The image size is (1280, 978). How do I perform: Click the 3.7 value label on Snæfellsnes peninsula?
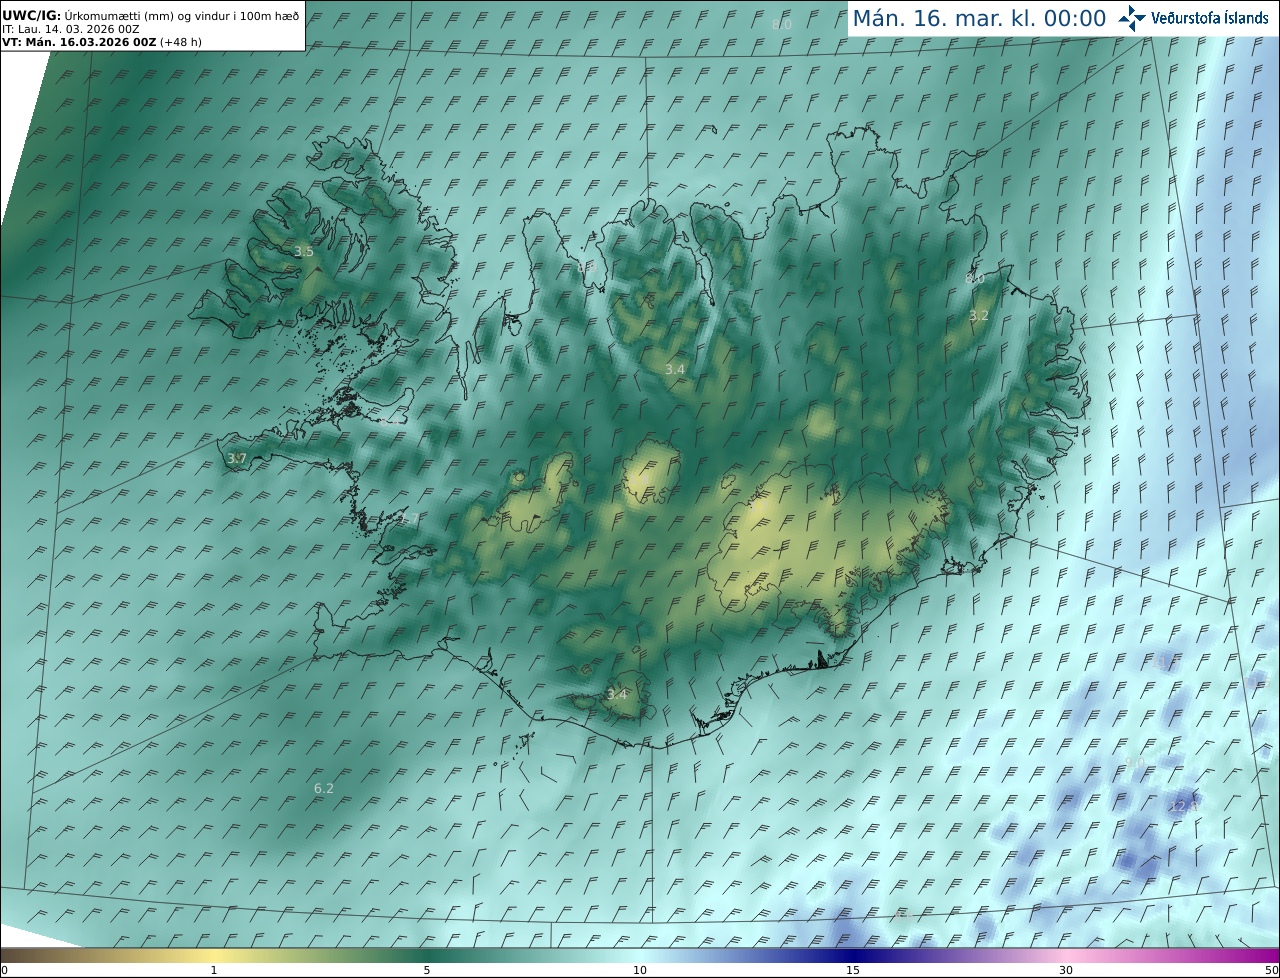(236, 459)
